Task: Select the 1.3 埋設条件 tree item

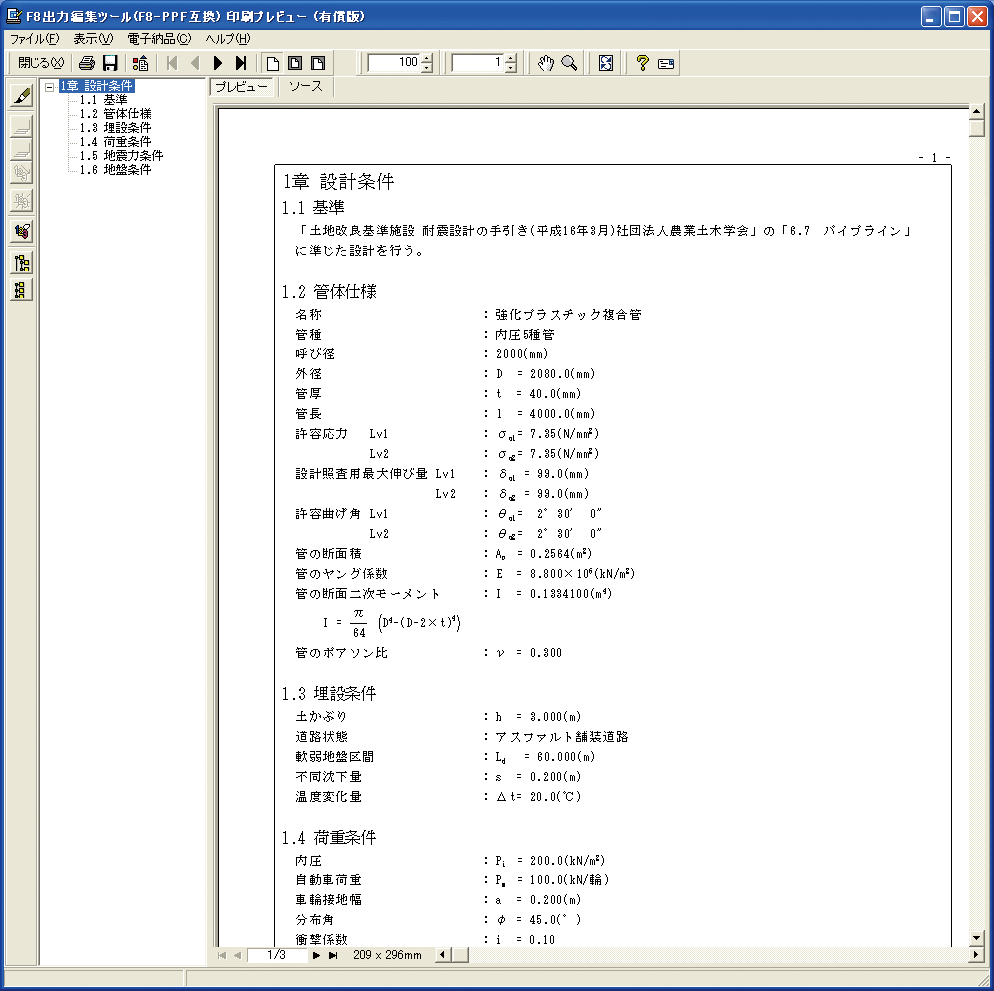Action: click(x=115, y=127)
